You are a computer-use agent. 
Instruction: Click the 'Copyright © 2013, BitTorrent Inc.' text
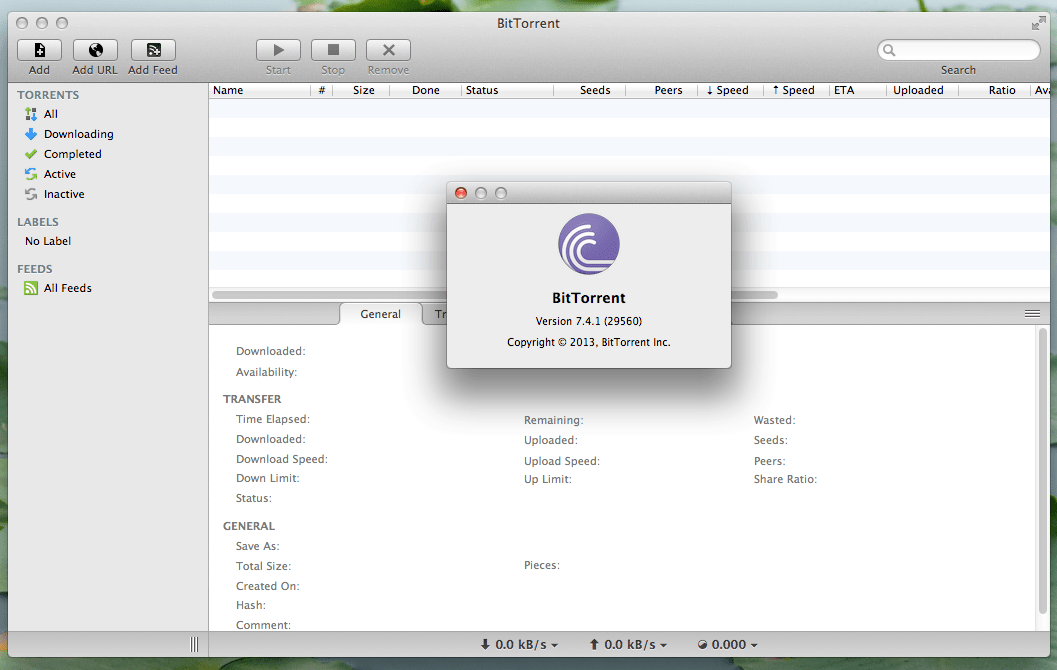point(588,342)
